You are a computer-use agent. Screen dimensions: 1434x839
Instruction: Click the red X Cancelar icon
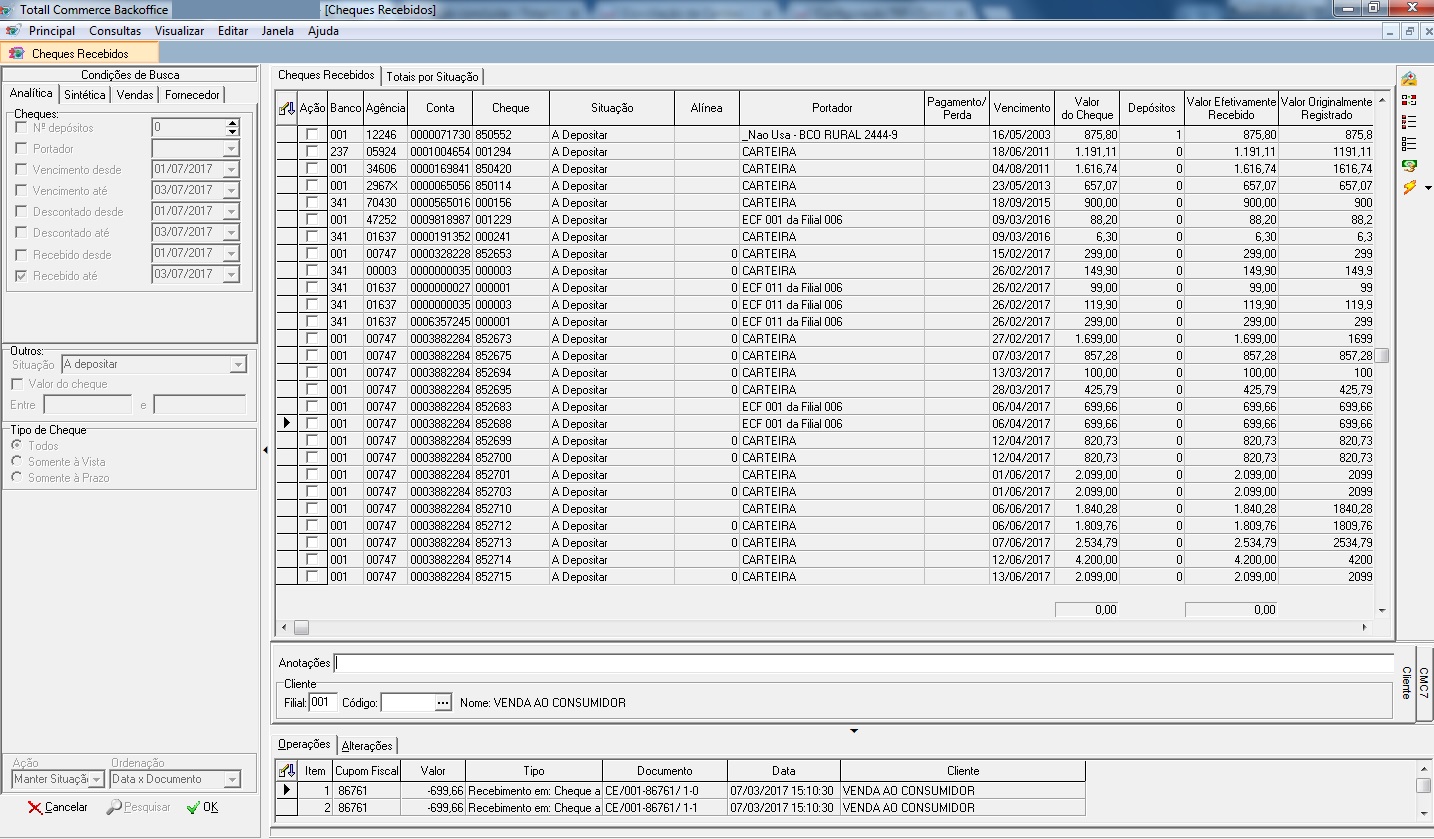click(x=35, y=807)
